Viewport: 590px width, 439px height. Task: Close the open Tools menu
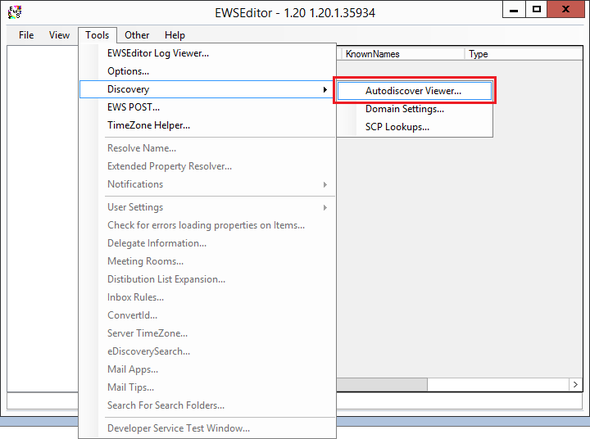point(97,35)
